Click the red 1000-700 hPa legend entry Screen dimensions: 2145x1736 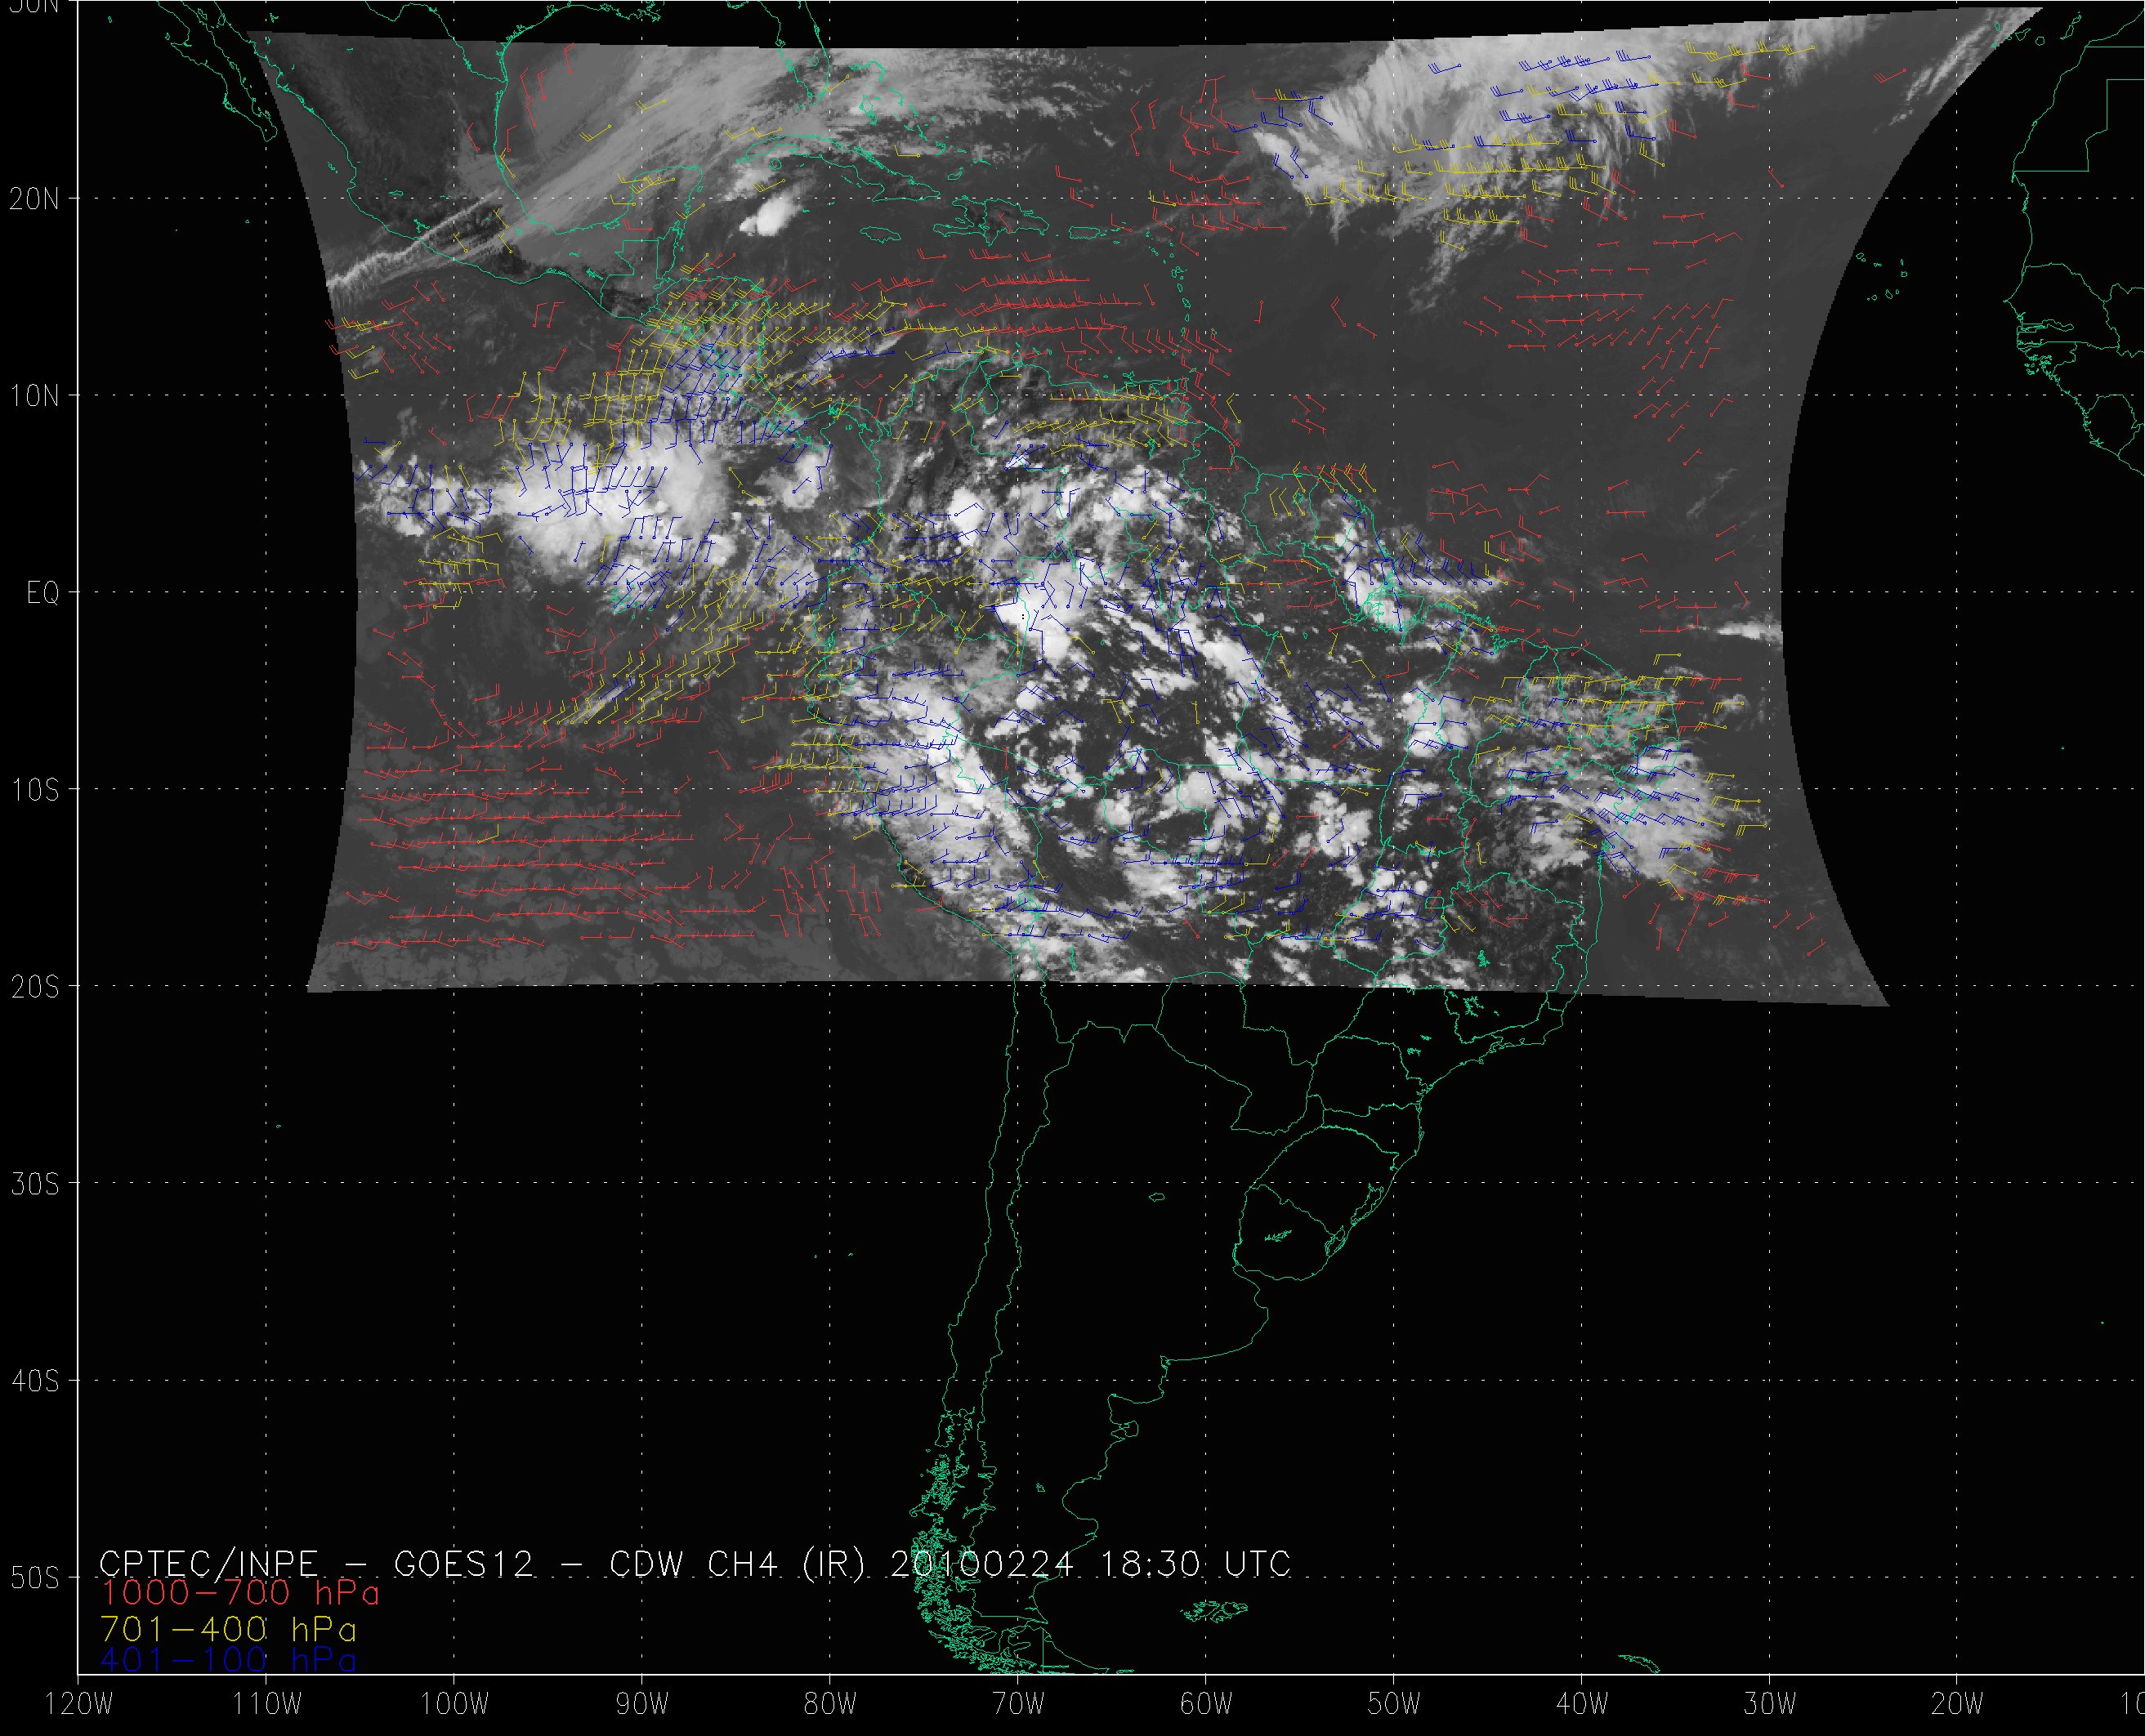pos(240,1593)
